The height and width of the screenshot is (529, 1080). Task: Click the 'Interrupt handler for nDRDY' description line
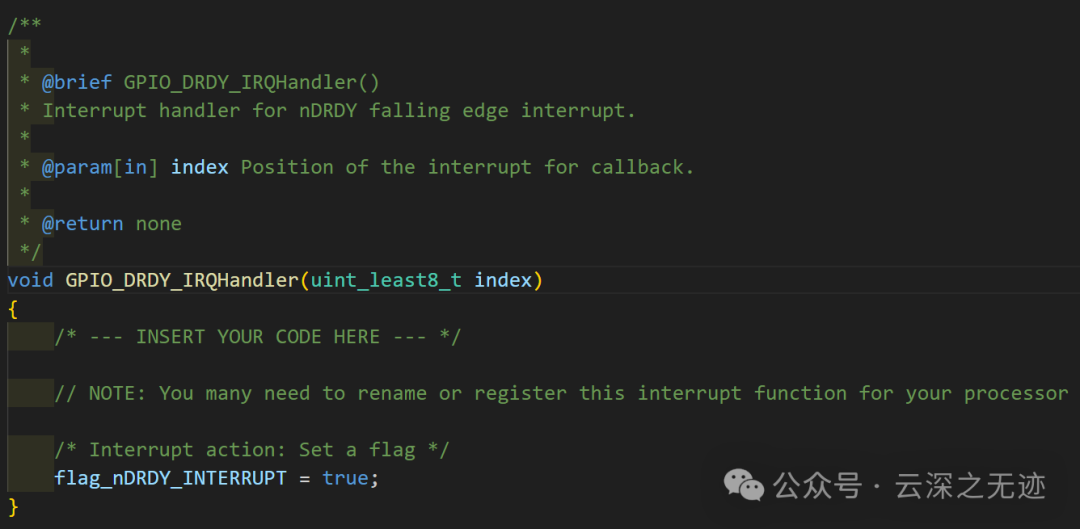tap(338, 110)
